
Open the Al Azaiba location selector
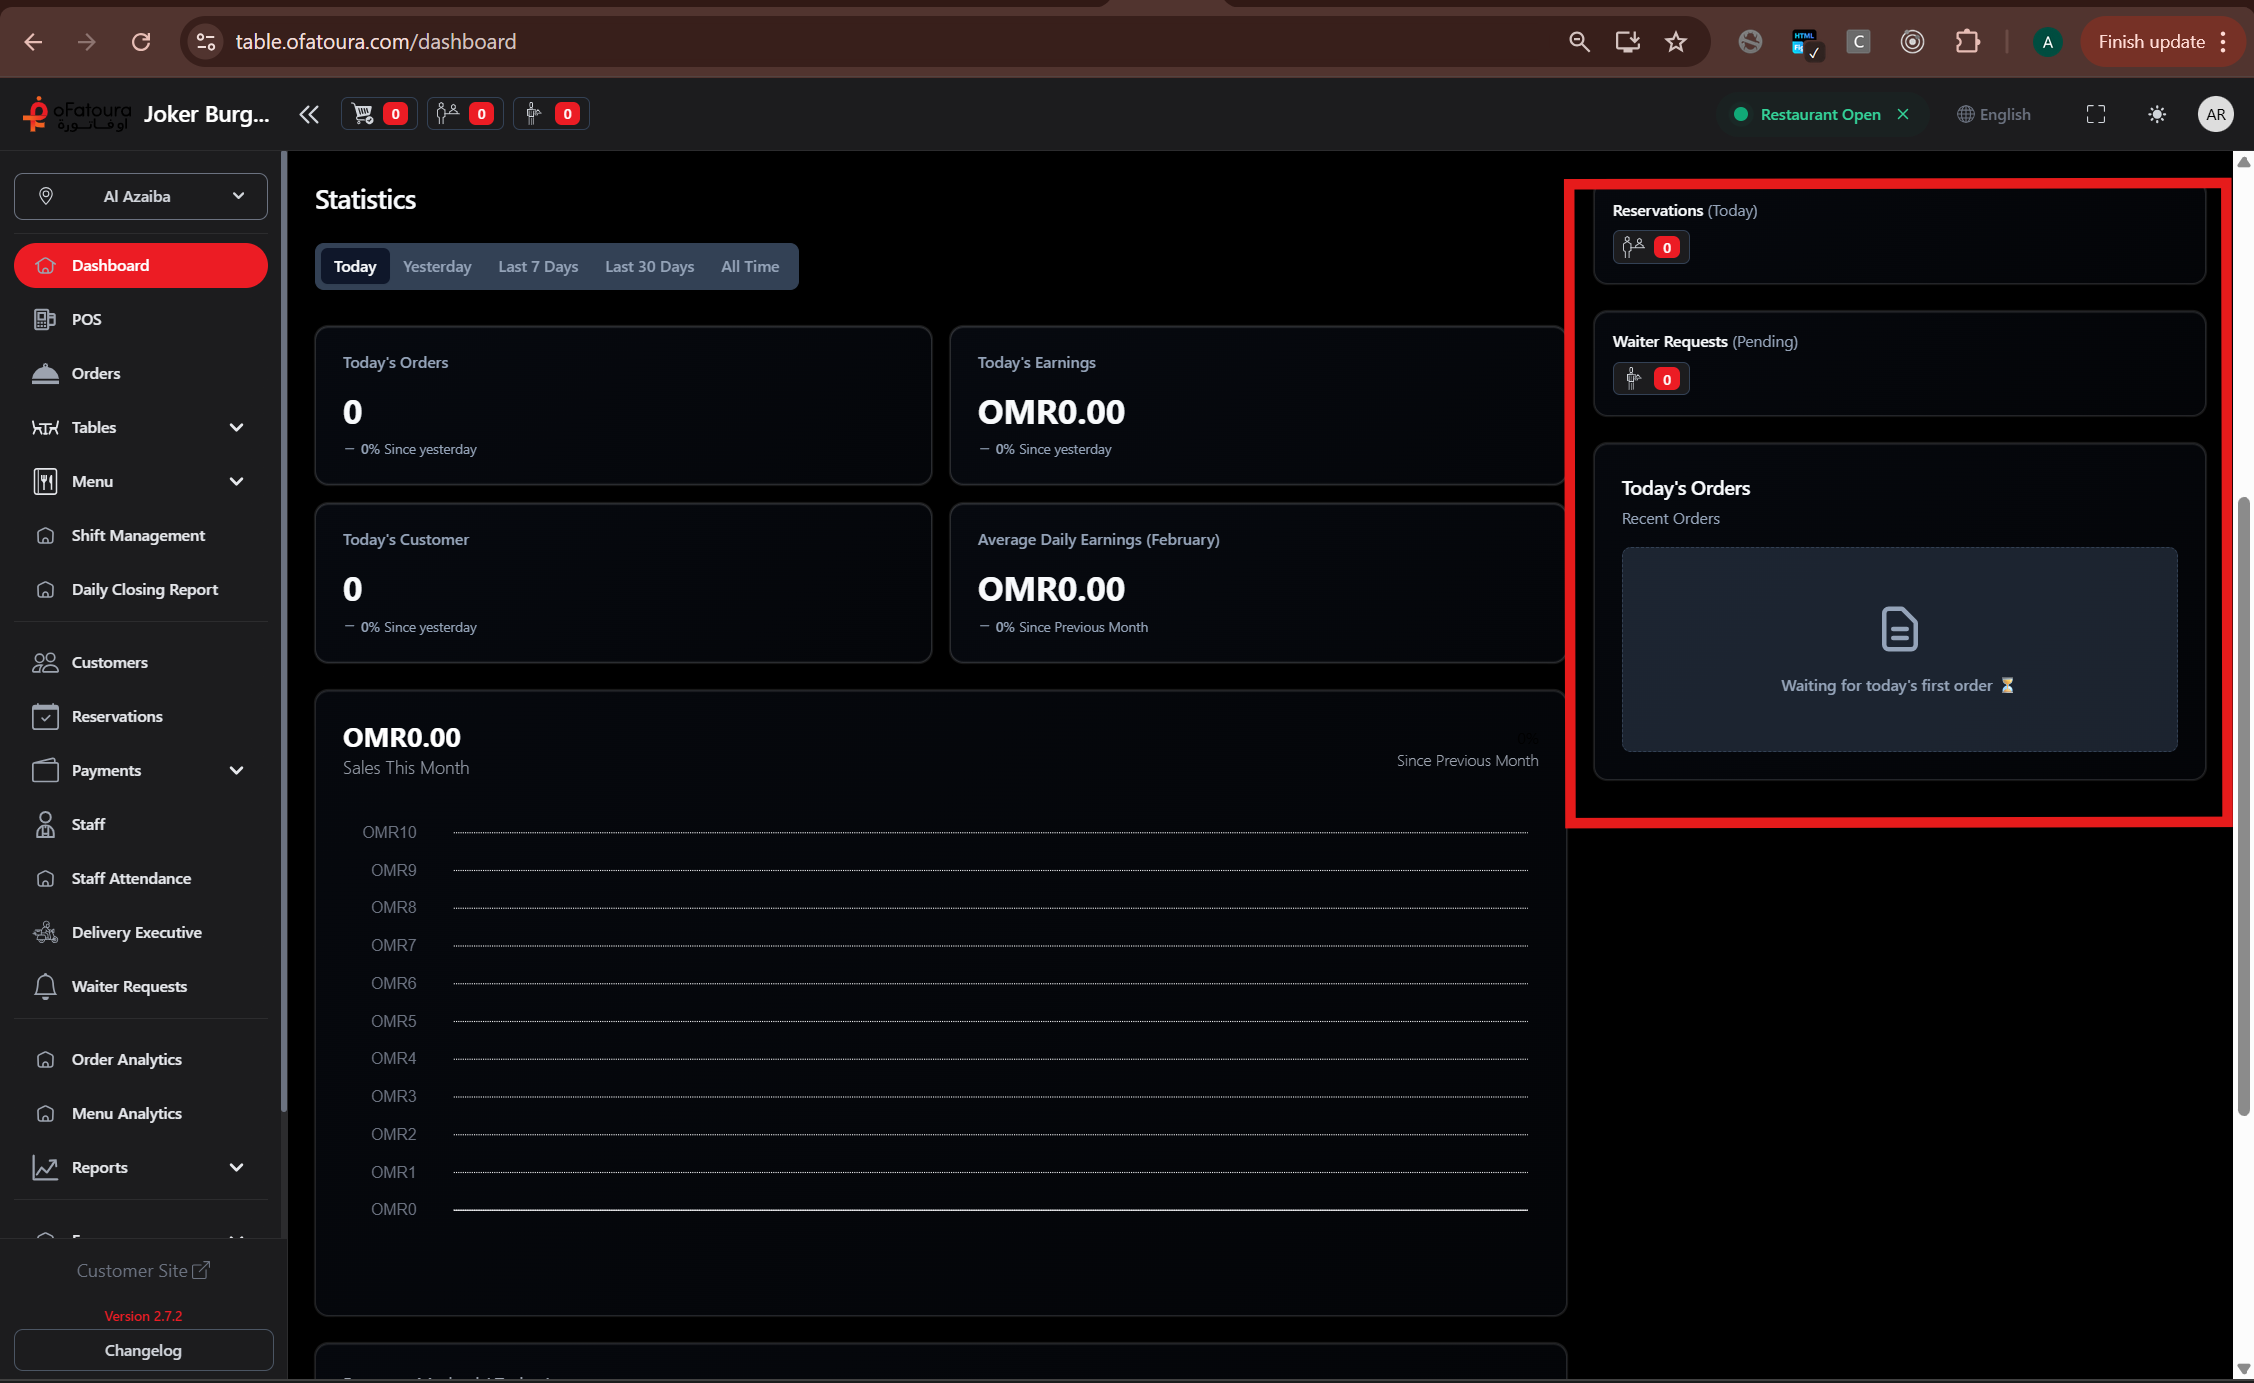[x=140, y=196]
